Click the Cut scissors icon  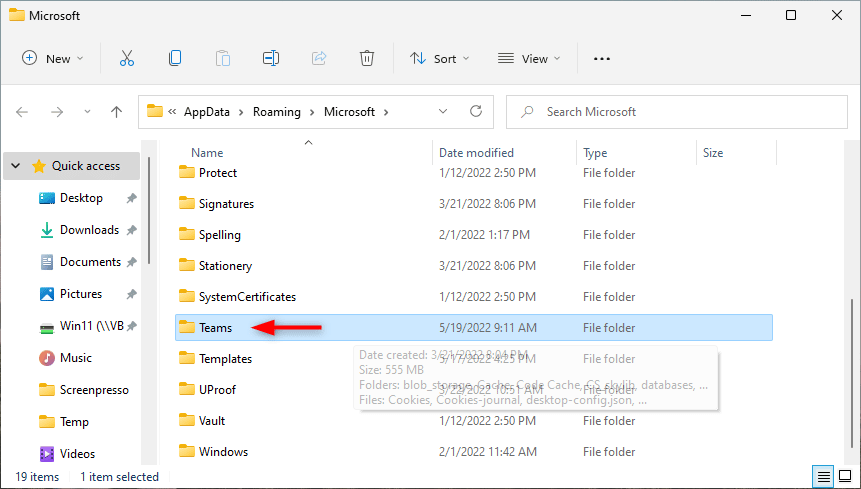tap(127, 58)
